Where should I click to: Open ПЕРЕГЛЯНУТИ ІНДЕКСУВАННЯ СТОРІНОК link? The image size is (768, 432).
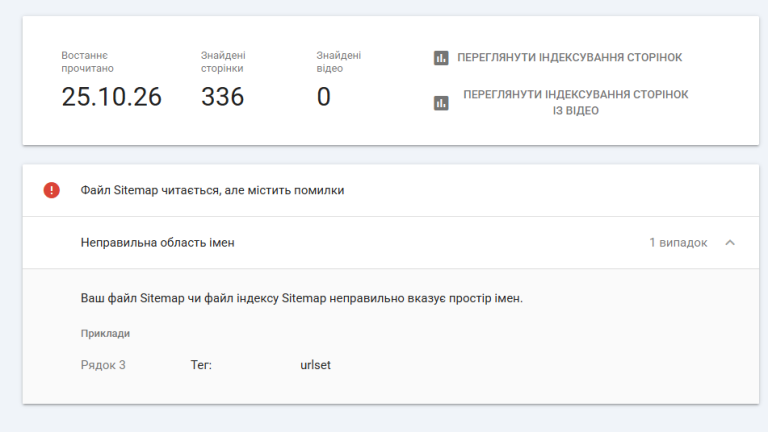569,57
